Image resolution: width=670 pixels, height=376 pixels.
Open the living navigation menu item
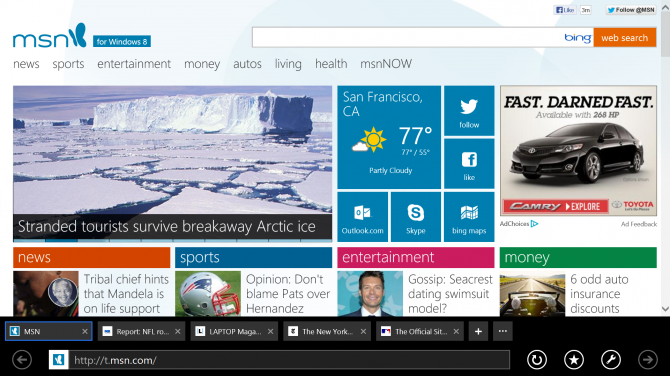tap(288, 64)
